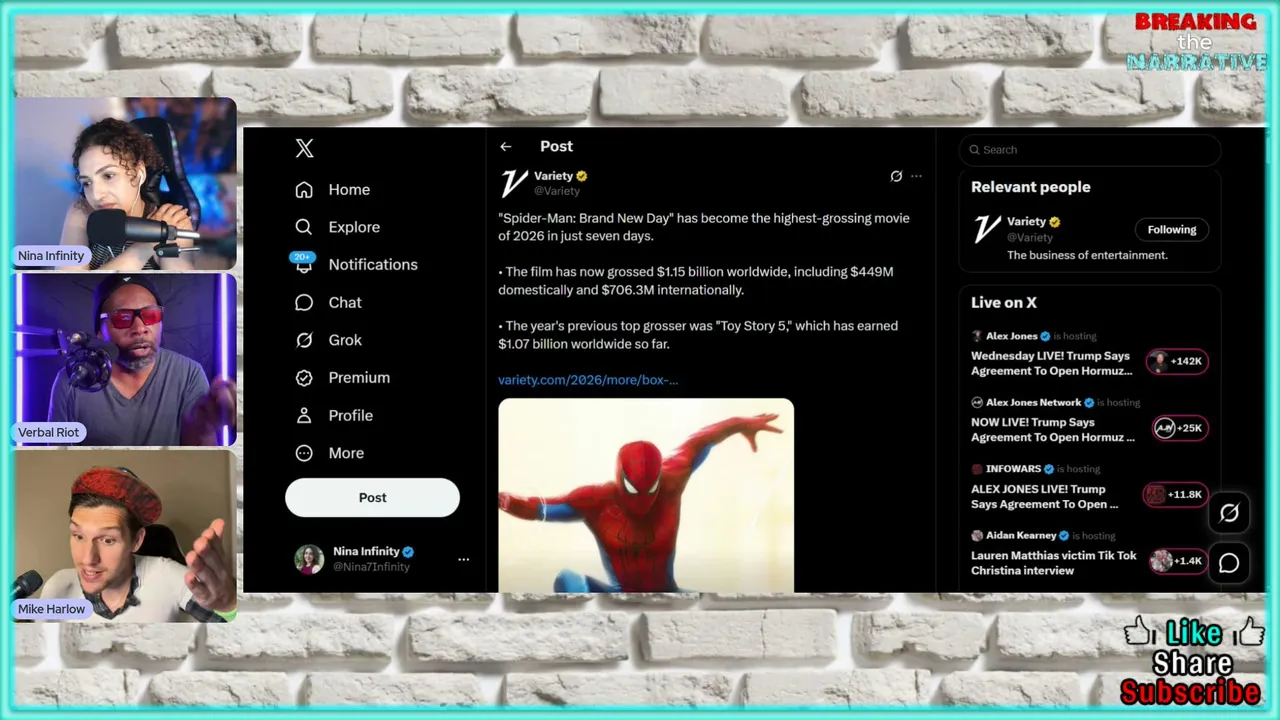Click the Post page heading

pyautogui.click(x=556, y=146)
